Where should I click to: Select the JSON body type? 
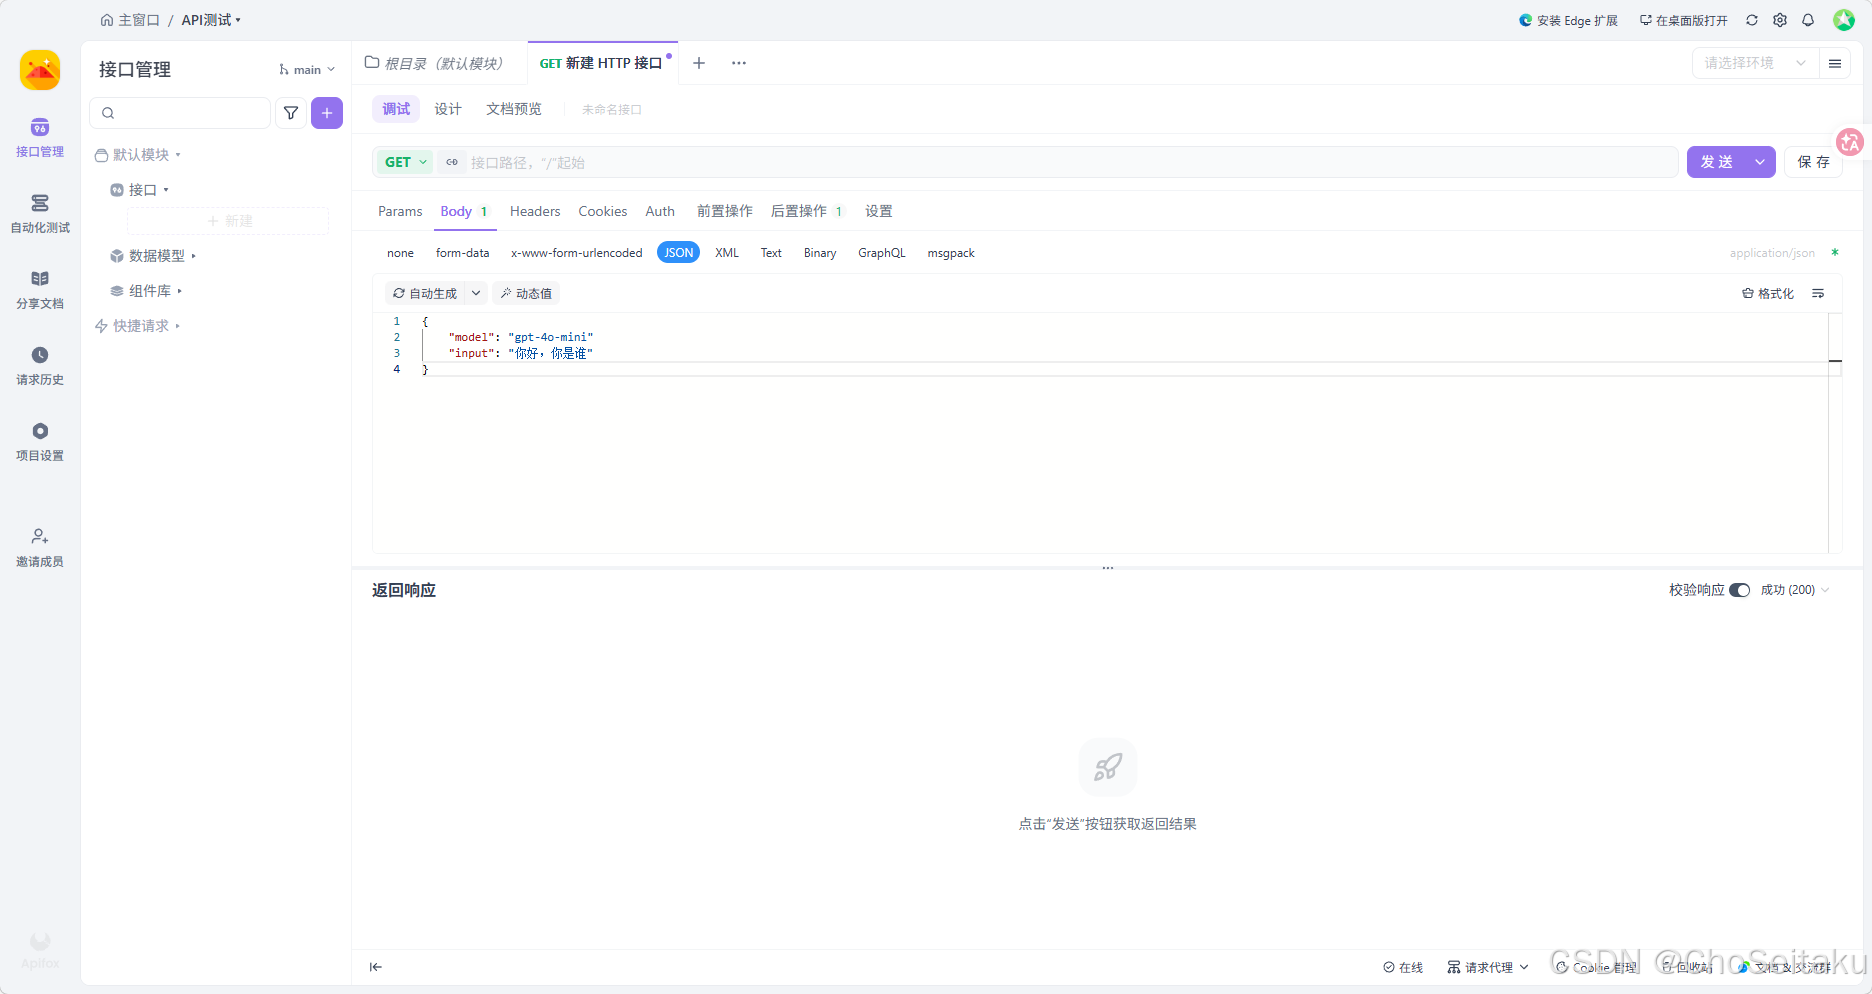[x=679, y=253]
